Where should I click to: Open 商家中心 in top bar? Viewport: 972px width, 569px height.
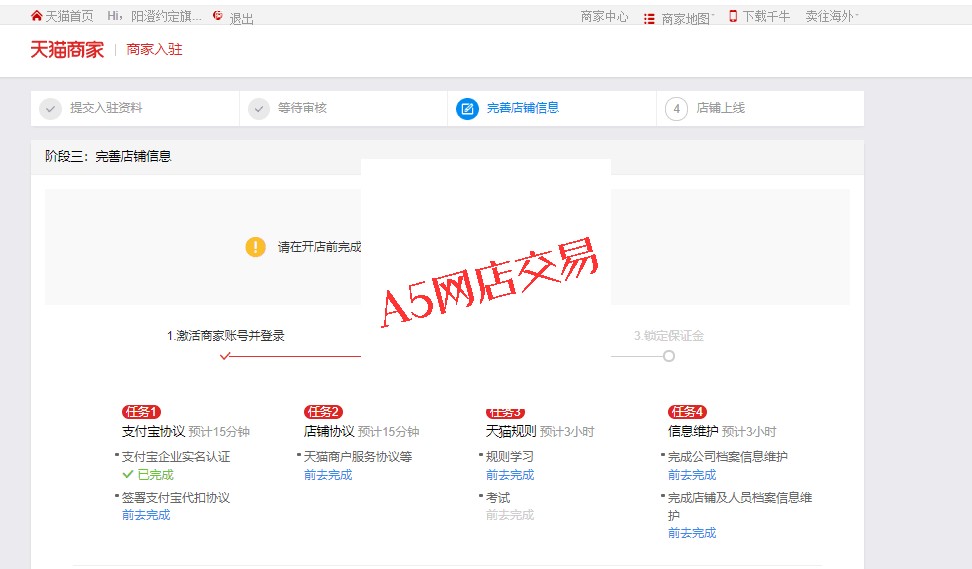click(x=604, y=17)
